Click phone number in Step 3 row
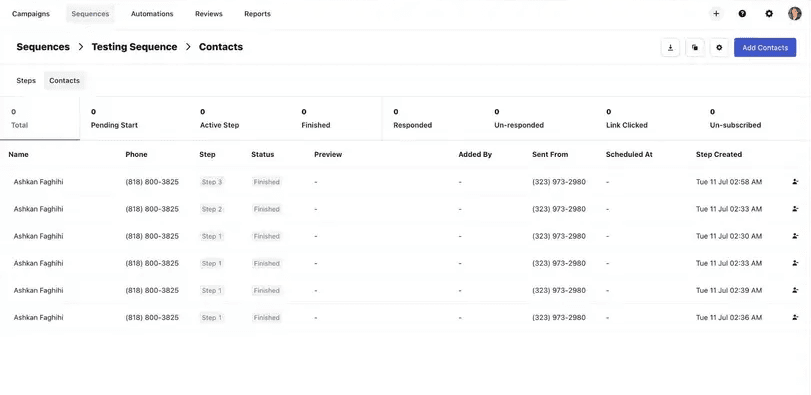The height and width of the screenshot is (395, 811). [x=152, y=182]
